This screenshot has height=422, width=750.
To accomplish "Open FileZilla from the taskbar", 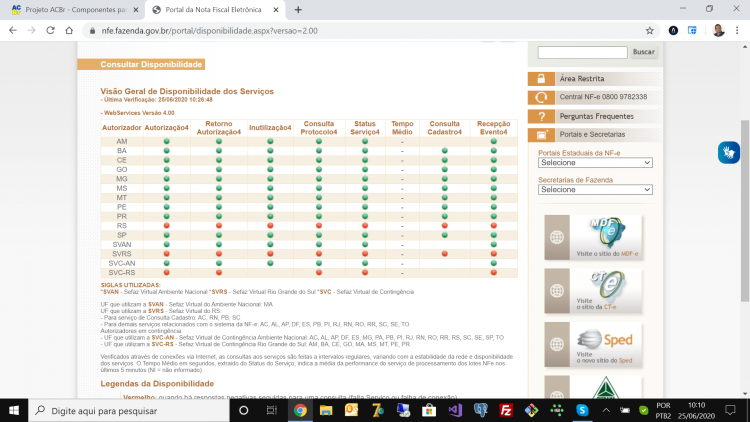I will point(506,411).
